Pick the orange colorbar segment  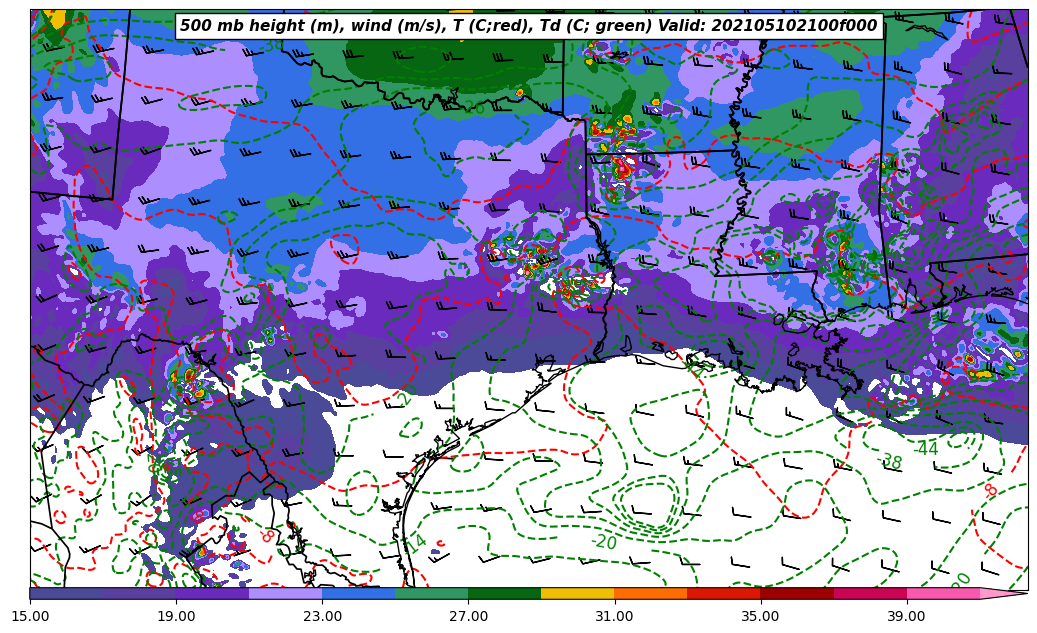click(650, 594)
